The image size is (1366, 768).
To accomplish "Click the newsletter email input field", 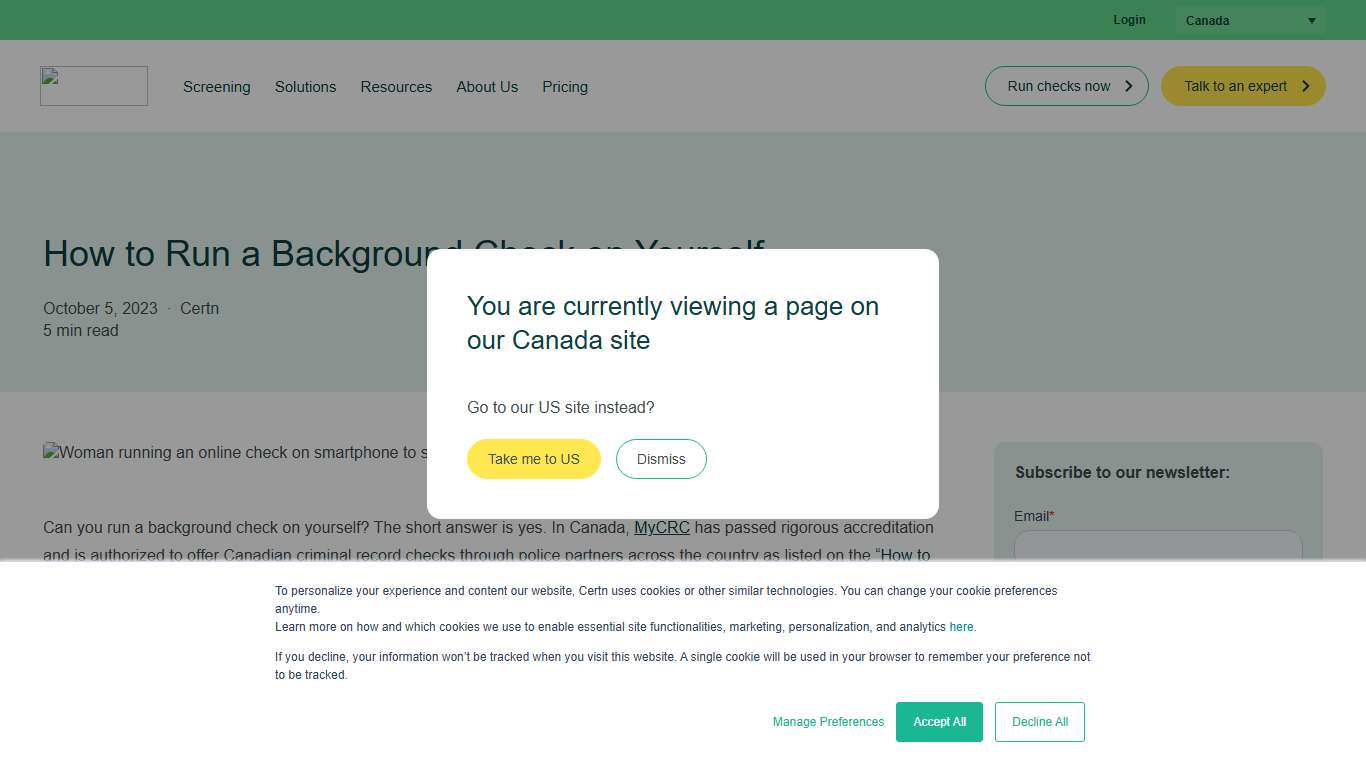I will [1157, 551].
